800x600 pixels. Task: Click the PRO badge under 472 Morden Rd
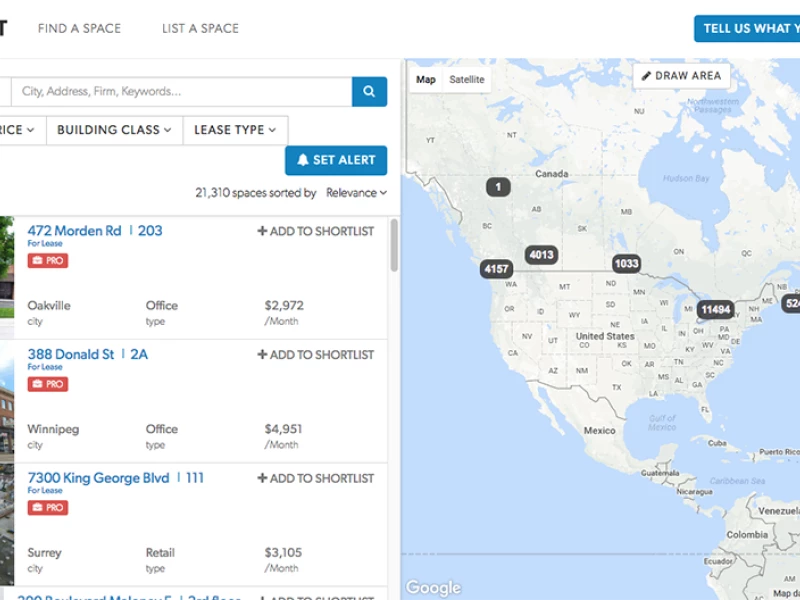coord(48,260)
